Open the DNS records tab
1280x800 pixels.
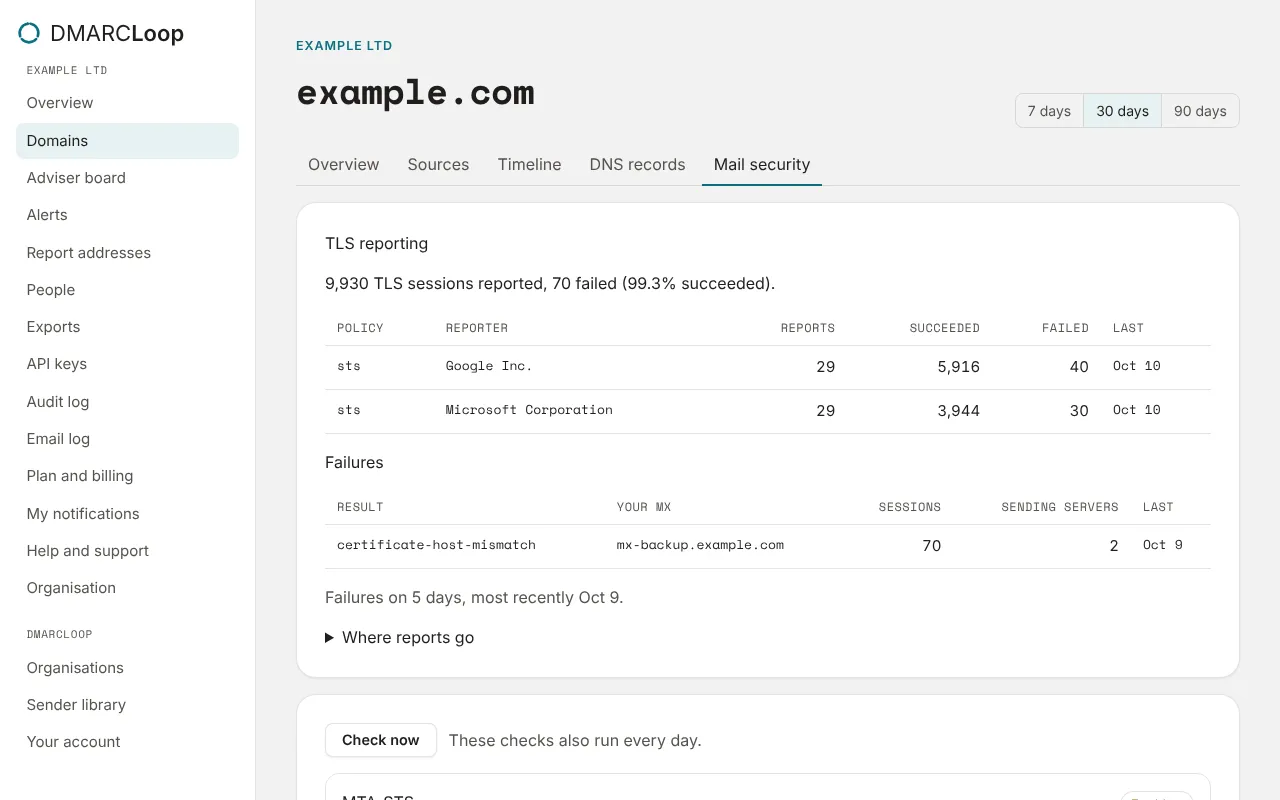[x=637, y=165]
